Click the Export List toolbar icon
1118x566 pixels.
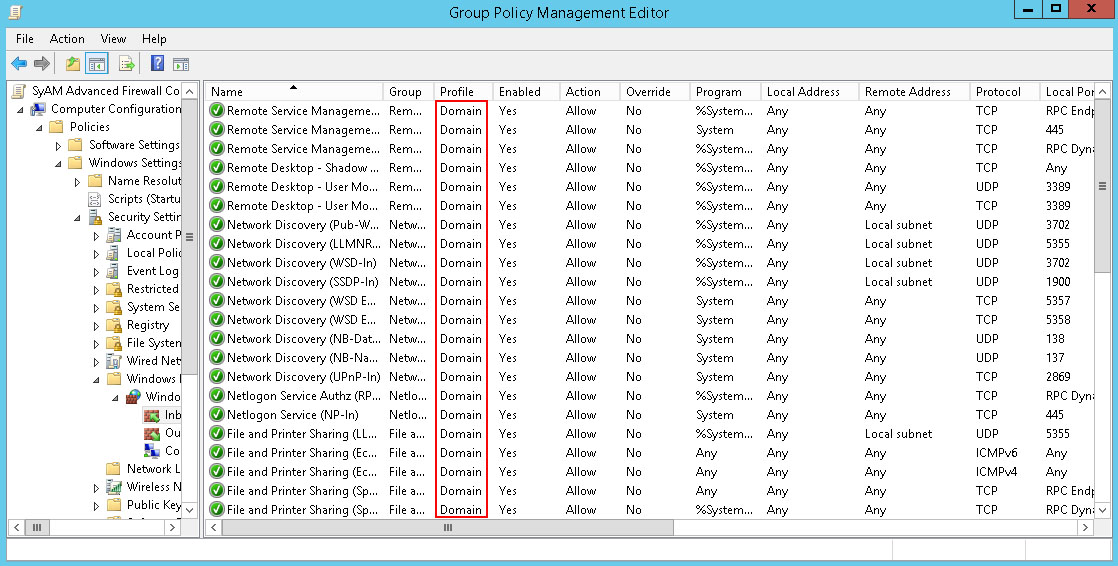coord(127,64)
